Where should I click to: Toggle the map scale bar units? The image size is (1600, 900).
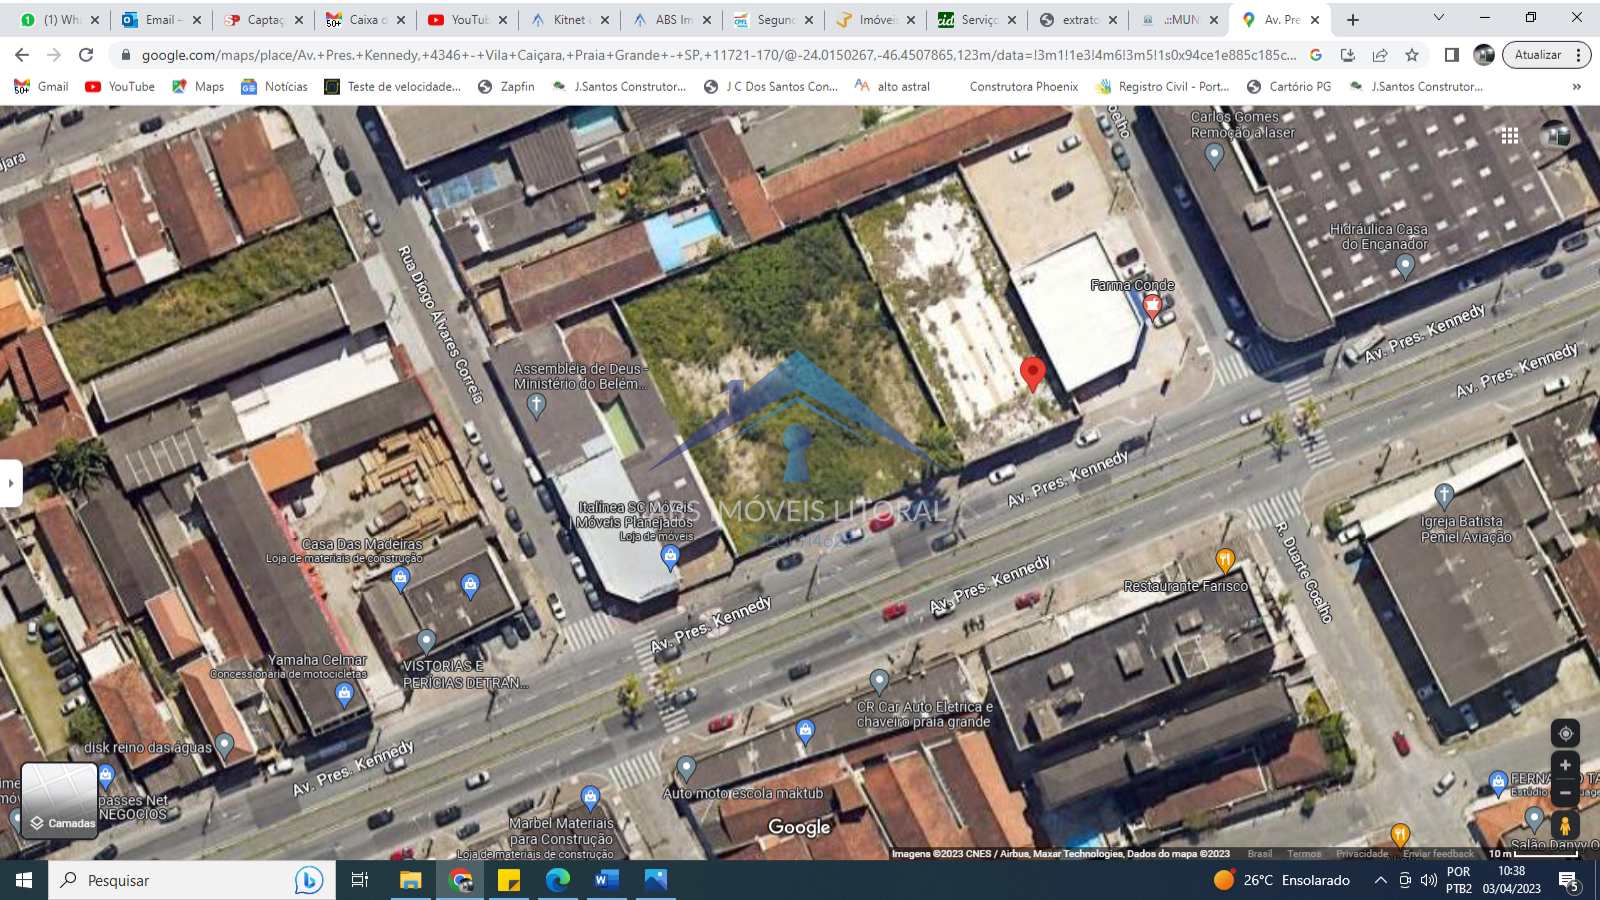(1533, 854)
